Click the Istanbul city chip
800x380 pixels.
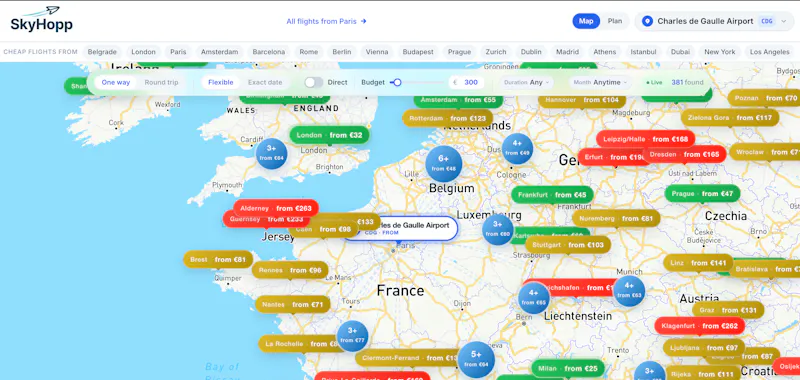coord(643,52)
